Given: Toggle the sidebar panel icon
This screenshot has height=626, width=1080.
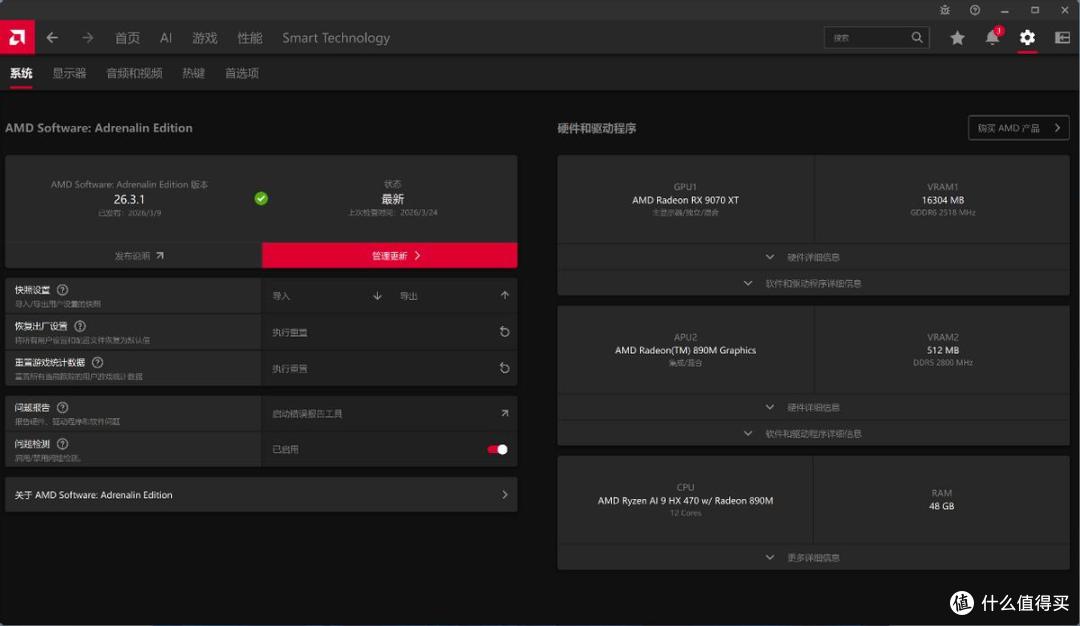Looking at the screenshot, I should [x=1062, y=38].
